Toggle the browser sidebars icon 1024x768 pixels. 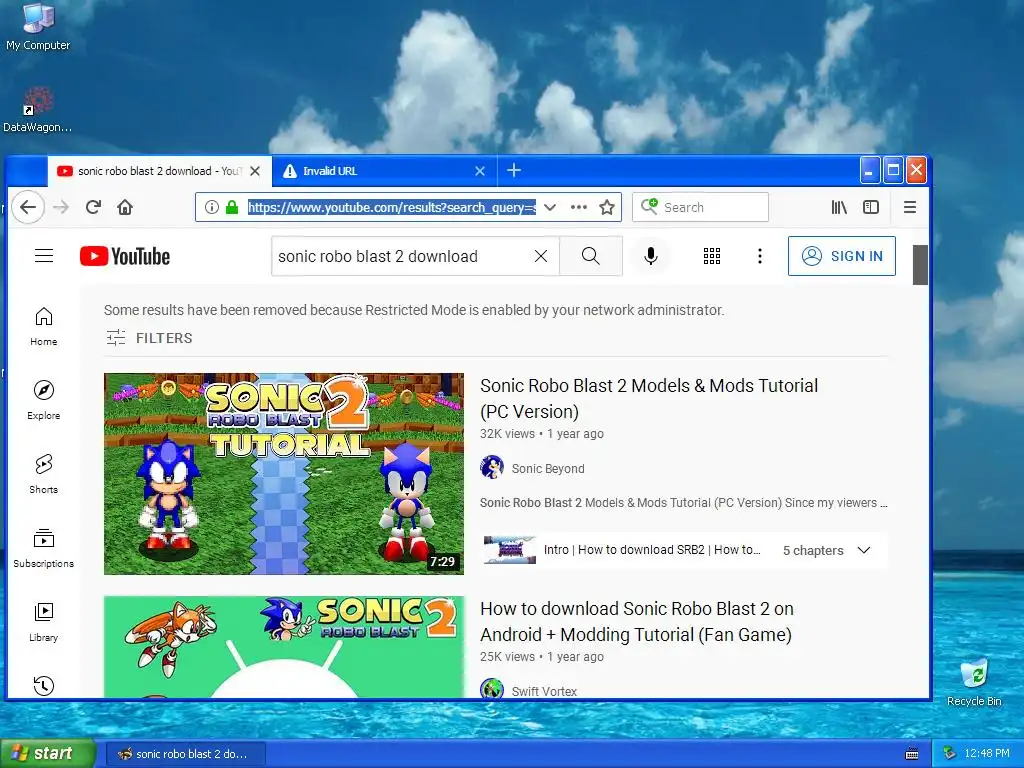(871, 207)
